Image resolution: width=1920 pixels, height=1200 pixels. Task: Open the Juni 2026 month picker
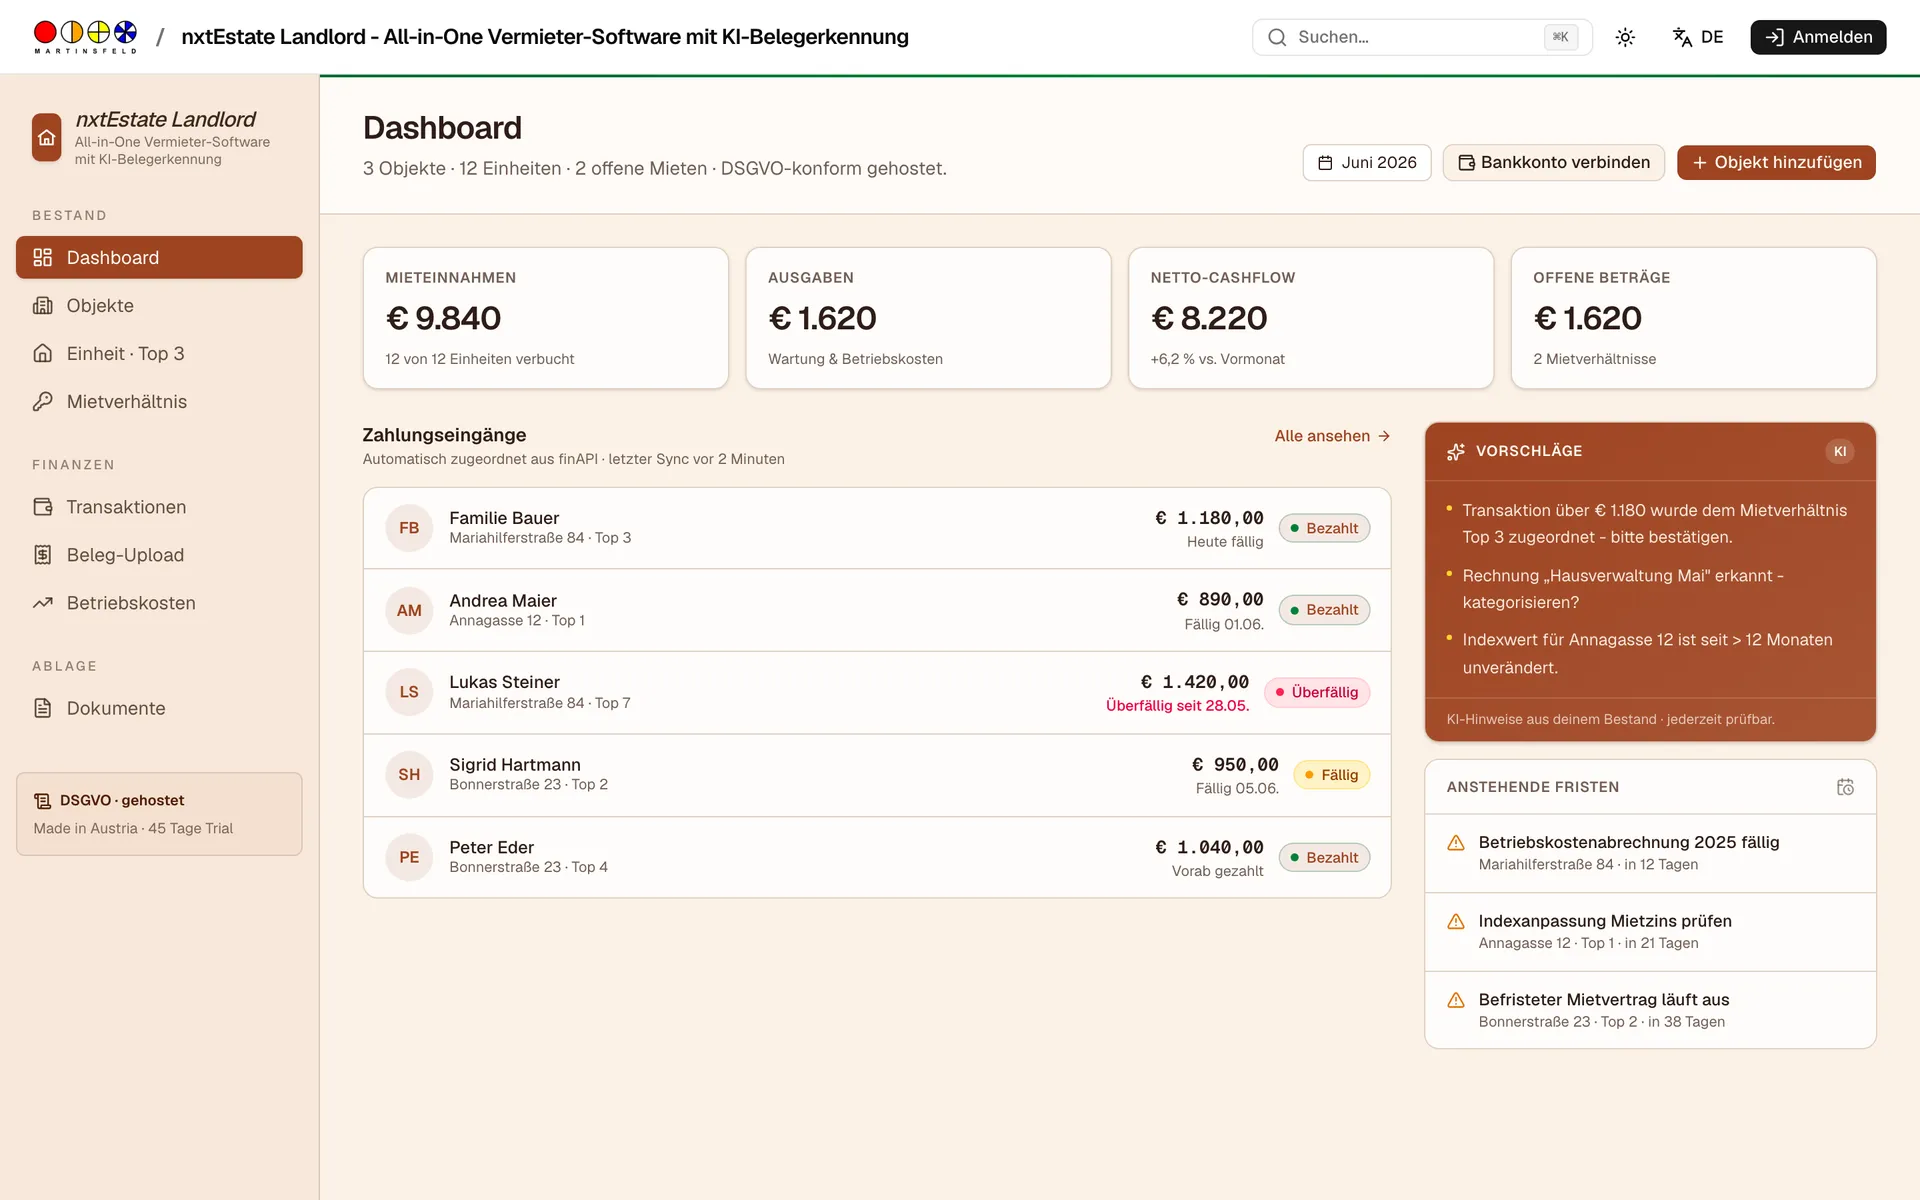1367,162
